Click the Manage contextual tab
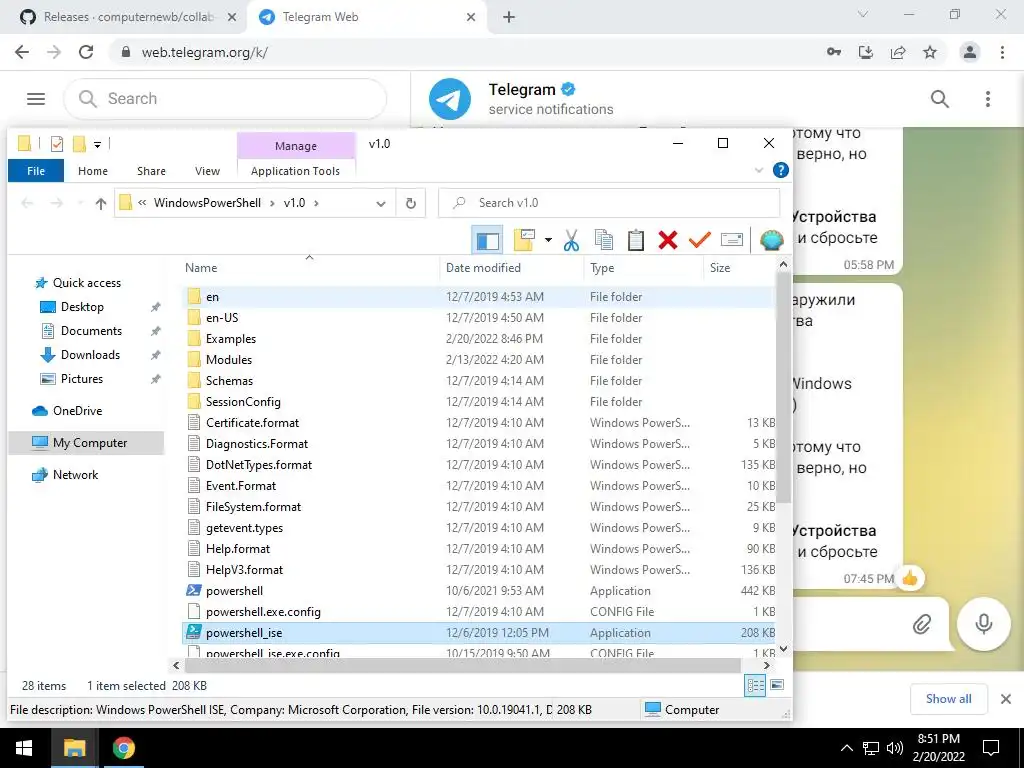The height and width of the screenshot is (768, 1024). point(296,146)
